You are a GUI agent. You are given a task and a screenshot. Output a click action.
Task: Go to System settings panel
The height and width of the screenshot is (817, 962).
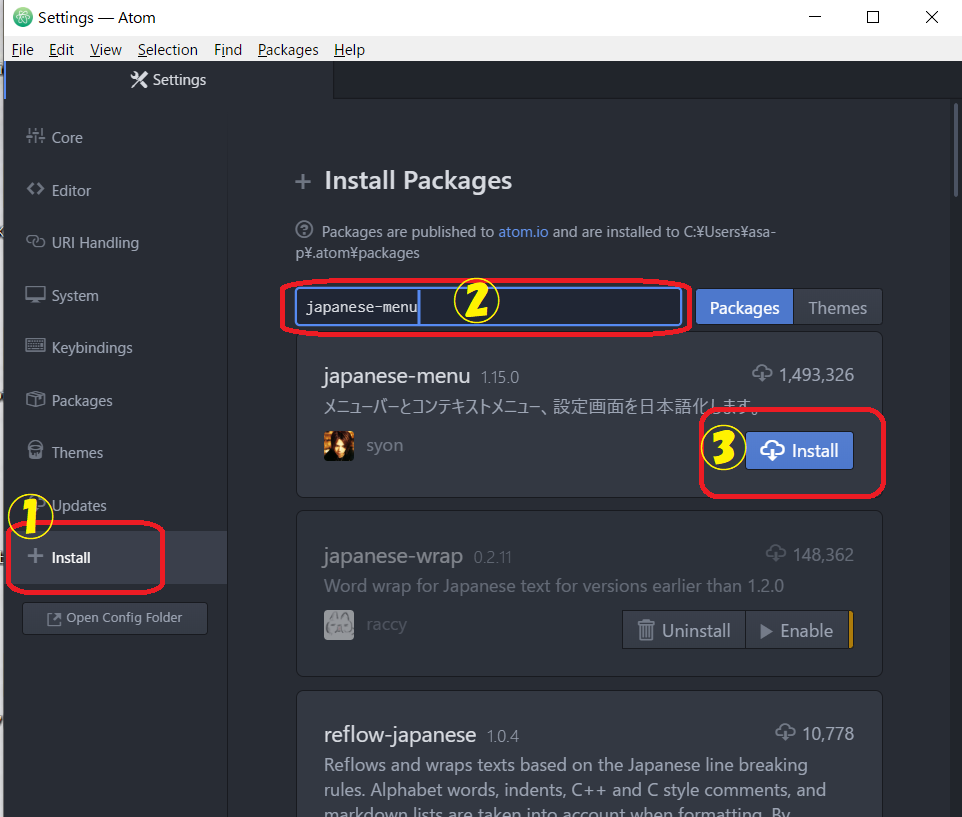(74, 296)
